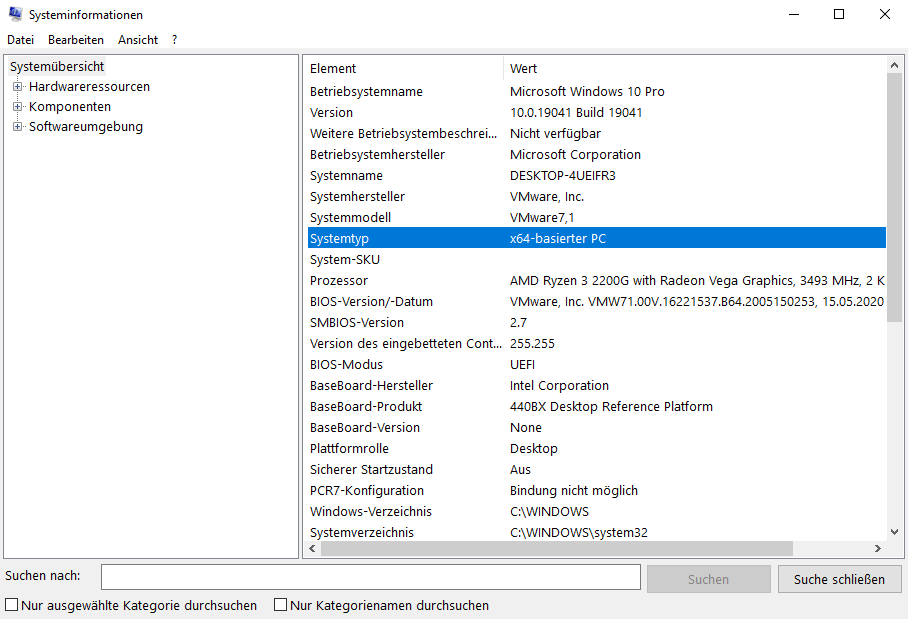Click the horizontal scrollbar right arrow

pyautogui.click(x=877, y=549)
